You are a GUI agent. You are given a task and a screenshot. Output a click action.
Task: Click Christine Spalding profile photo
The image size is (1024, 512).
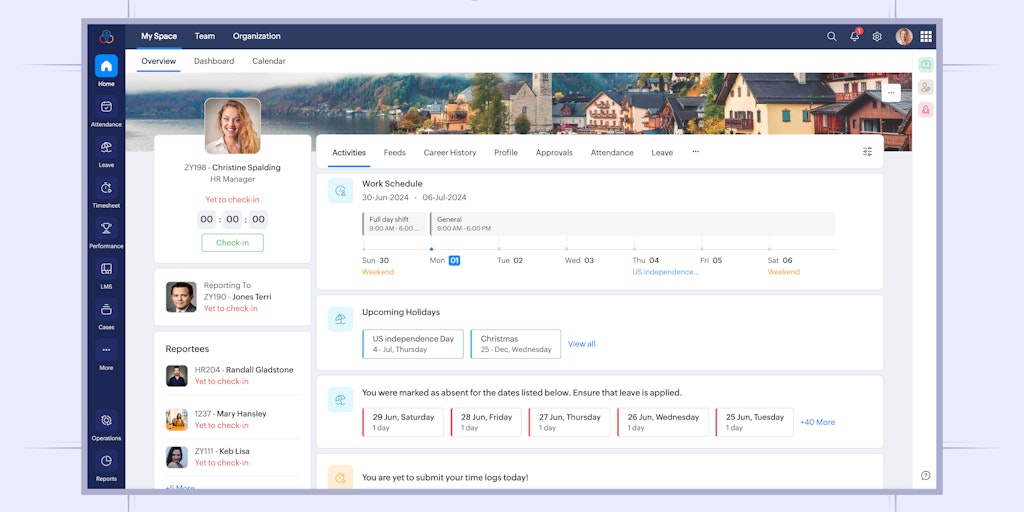[x=232, y=126]
